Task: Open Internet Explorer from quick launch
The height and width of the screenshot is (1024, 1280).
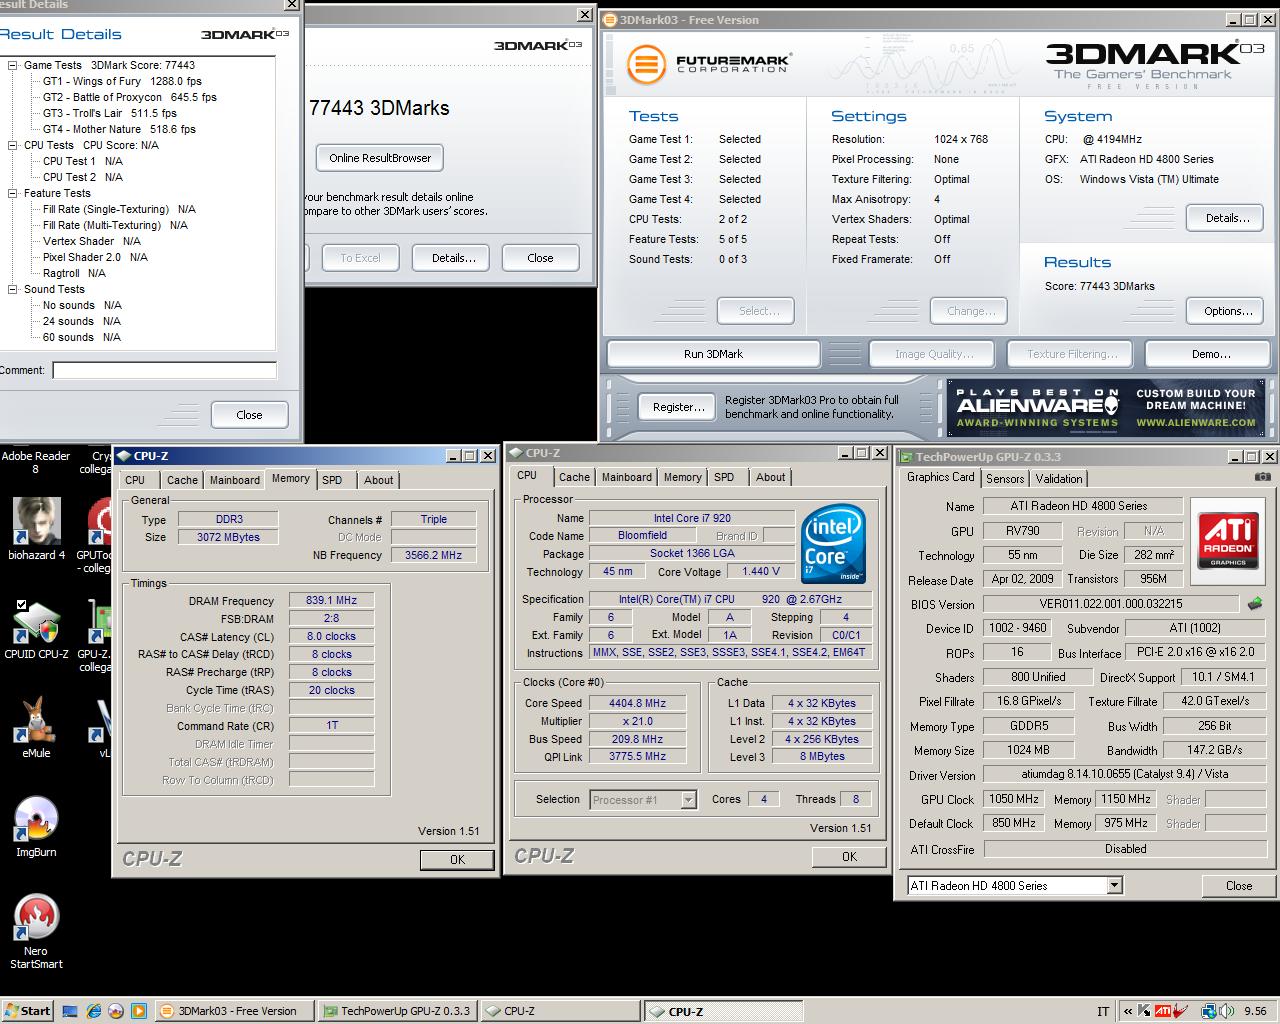Action: point(93,1011)
